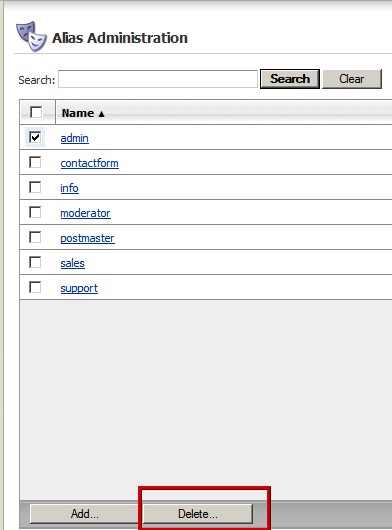392x530 pixels.
Task: Click the Search button
Action: (290, 79)
